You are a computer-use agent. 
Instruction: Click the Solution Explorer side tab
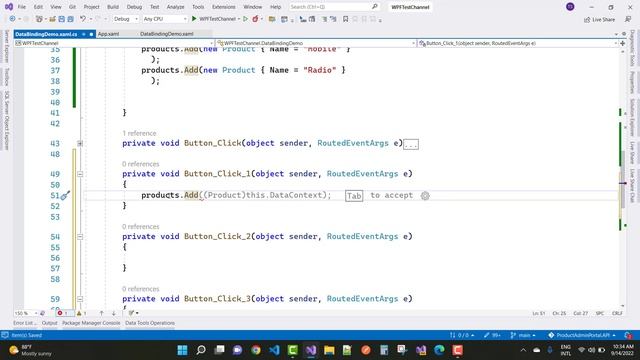click(632, 117)
